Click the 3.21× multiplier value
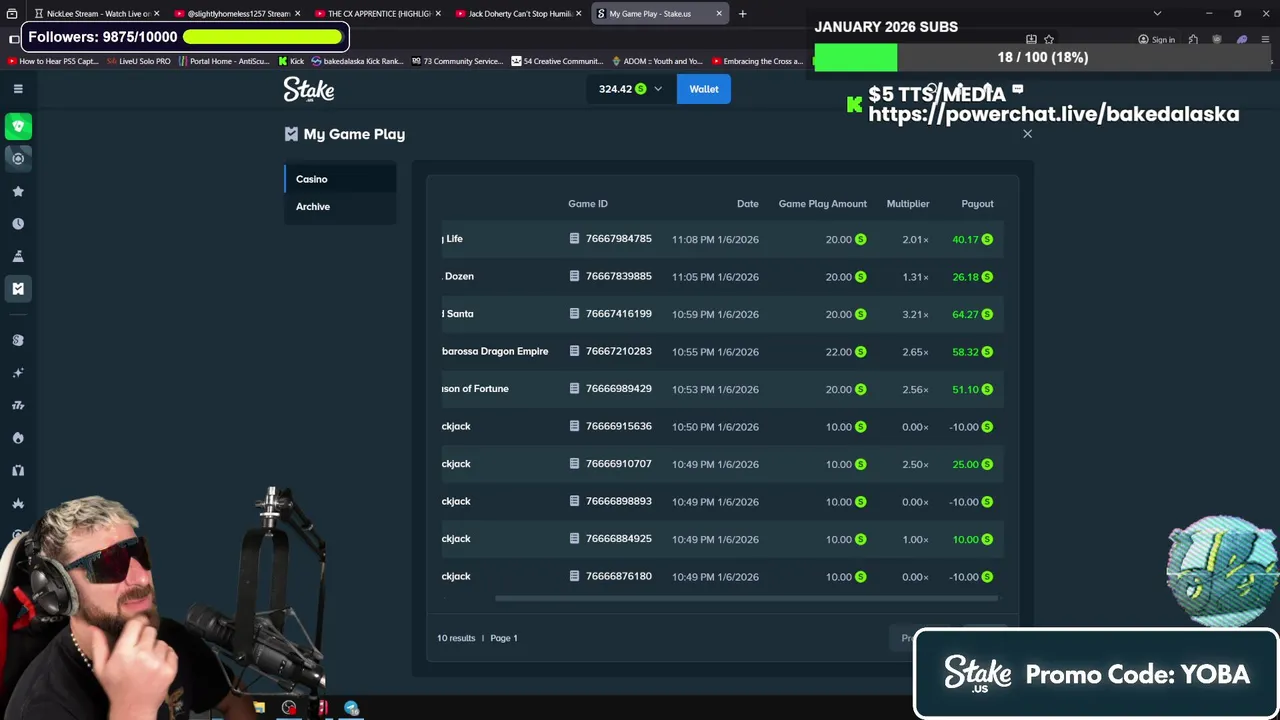 pos(915,314)
